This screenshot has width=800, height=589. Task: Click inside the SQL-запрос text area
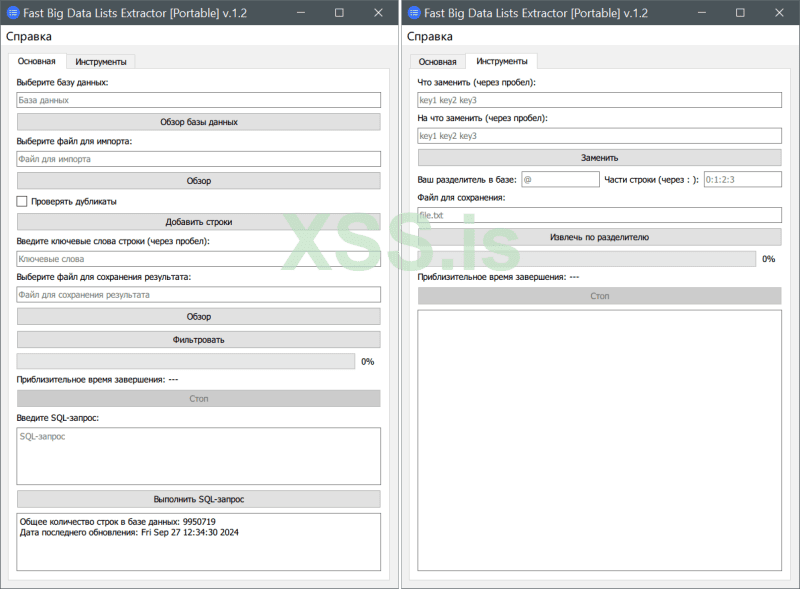tap(199, 456)
